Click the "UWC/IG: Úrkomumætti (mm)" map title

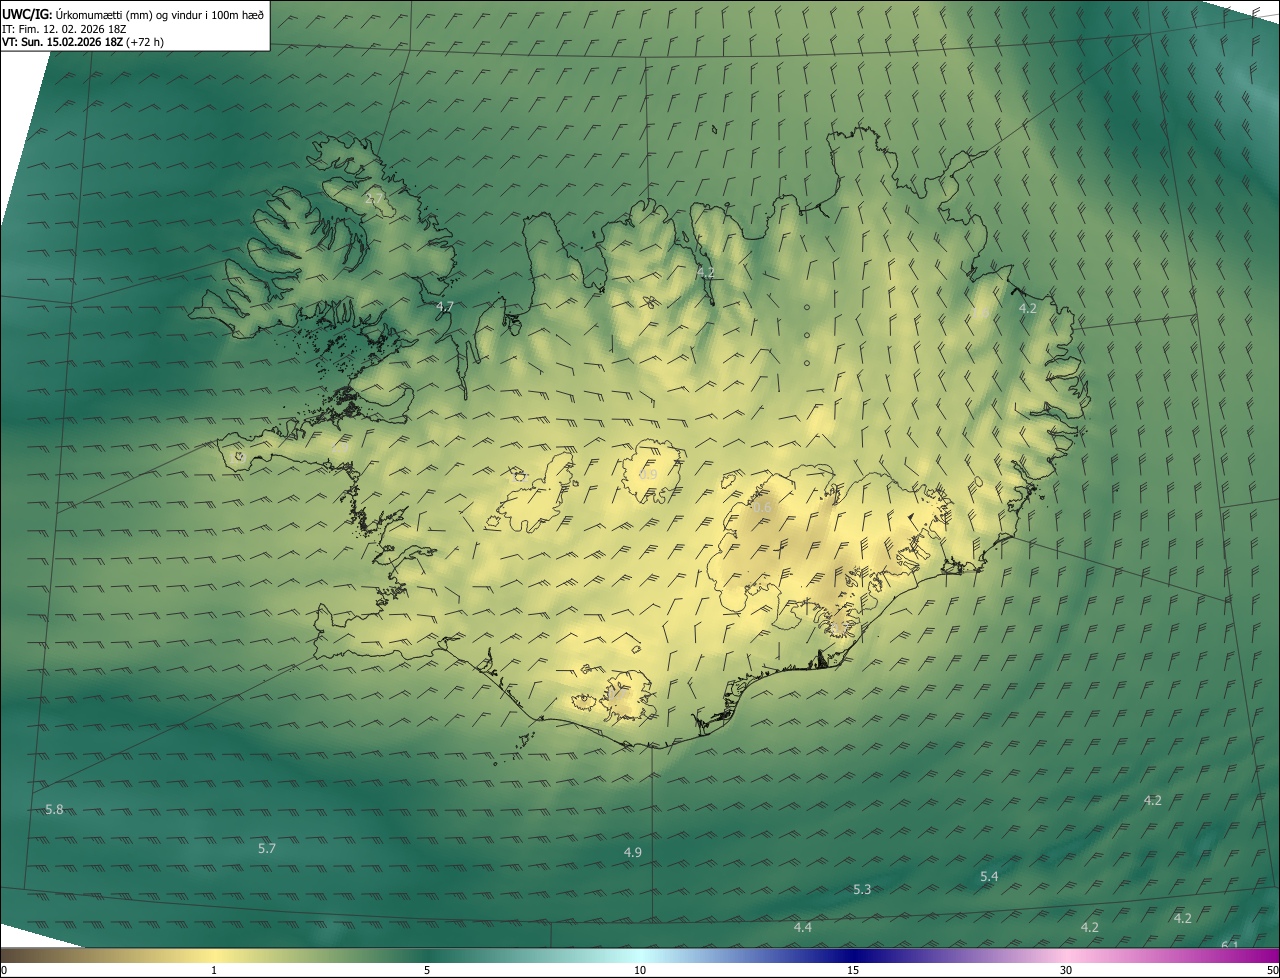(133, 13)
